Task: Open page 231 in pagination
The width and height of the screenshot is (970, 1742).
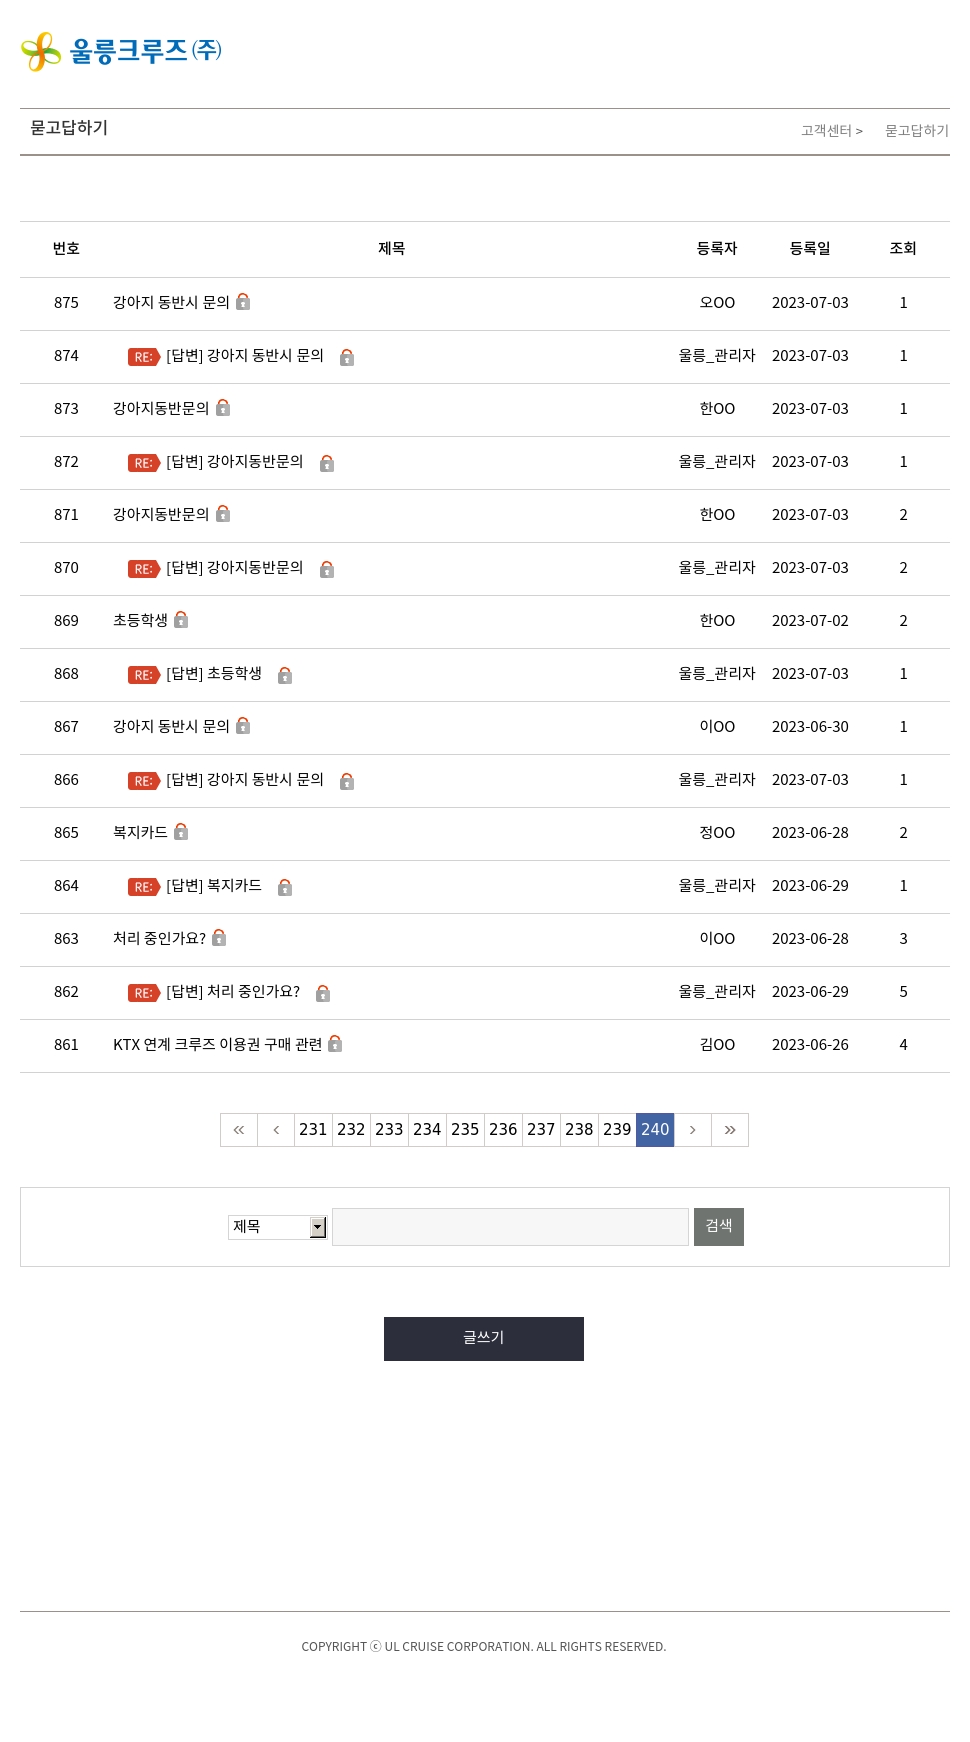Action: [313, 1130]
